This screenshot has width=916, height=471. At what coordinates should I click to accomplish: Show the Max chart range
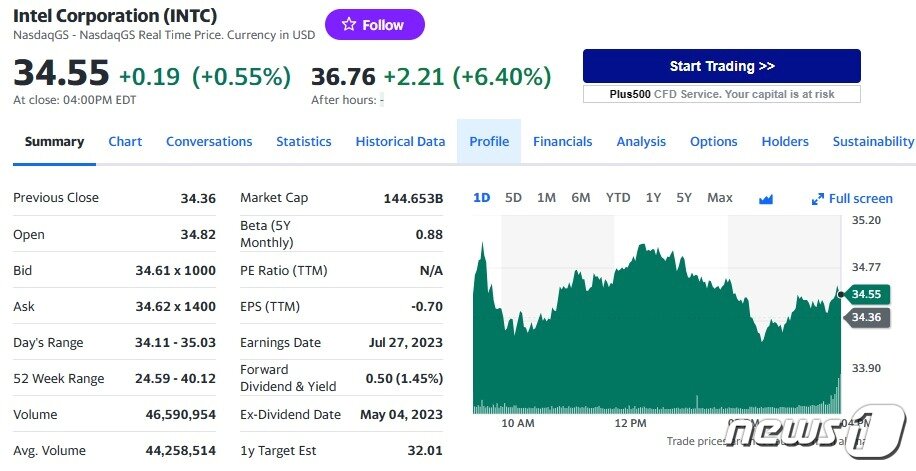pyautogui.click(x=720, y=198)
